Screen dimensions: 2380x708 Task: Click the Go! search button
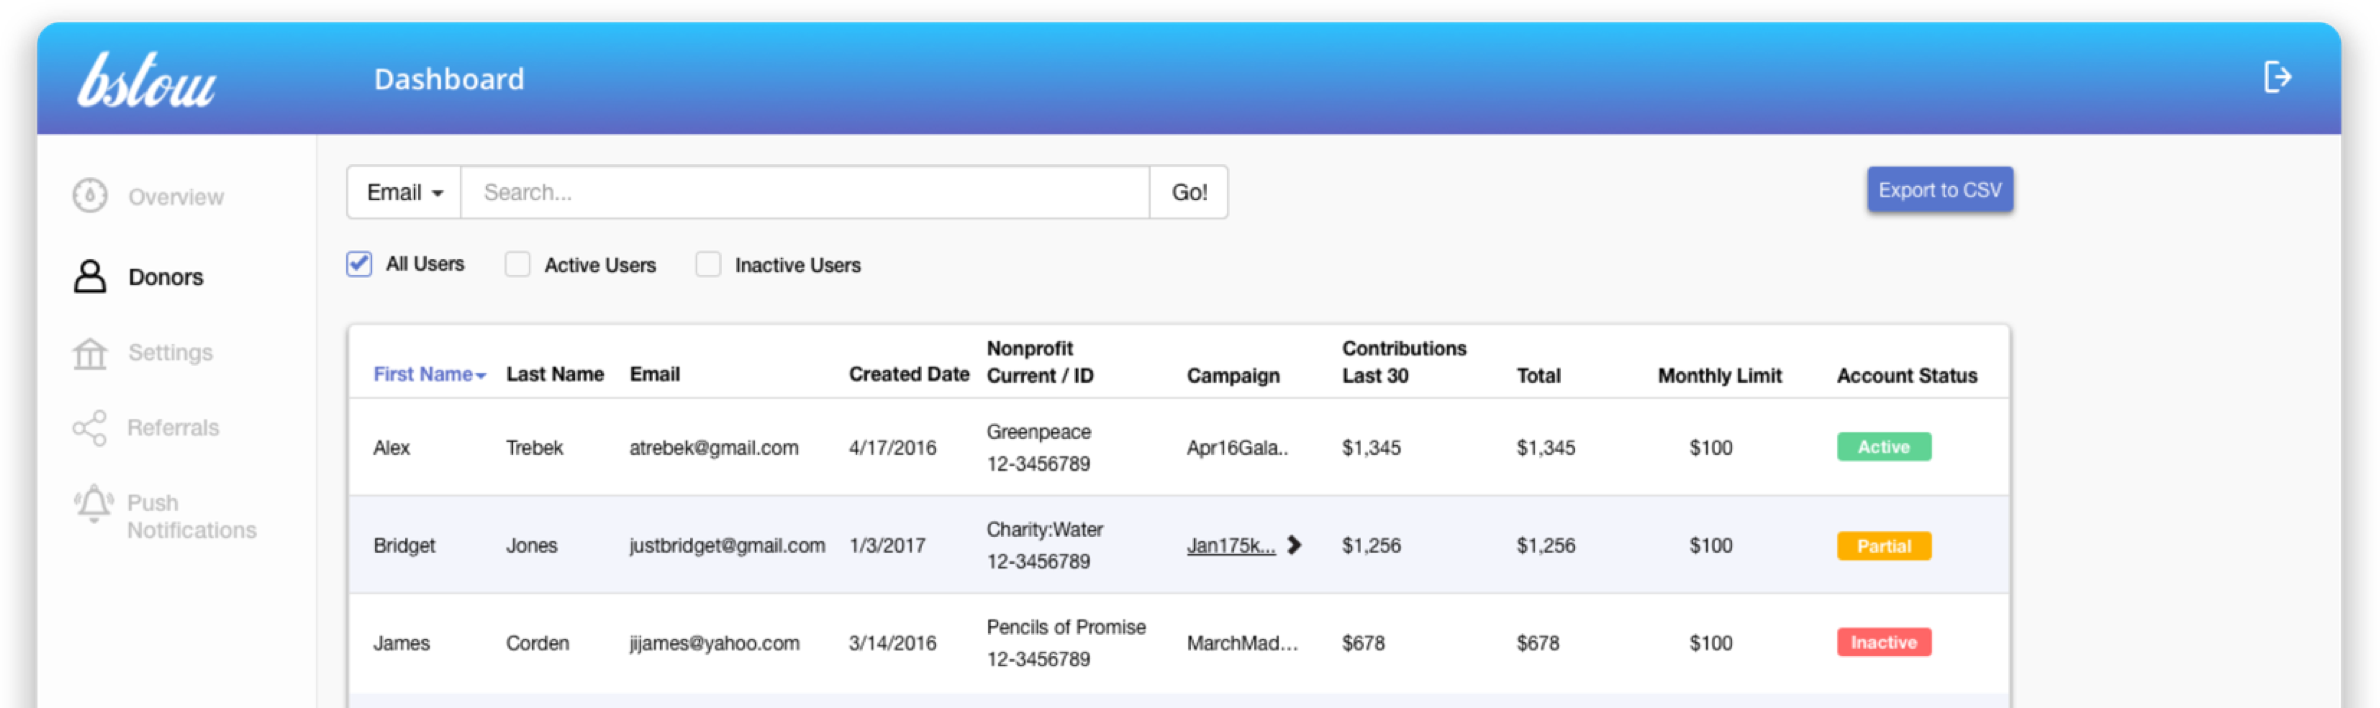pyautogui.click(x=1189, y=192)
